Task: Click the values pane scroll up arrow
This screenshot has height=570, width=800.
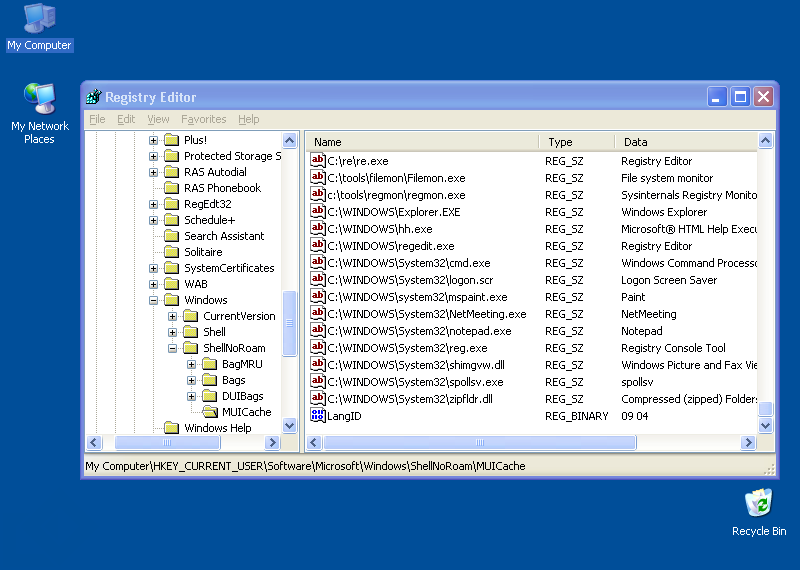Action: click(x=765, y=140)
